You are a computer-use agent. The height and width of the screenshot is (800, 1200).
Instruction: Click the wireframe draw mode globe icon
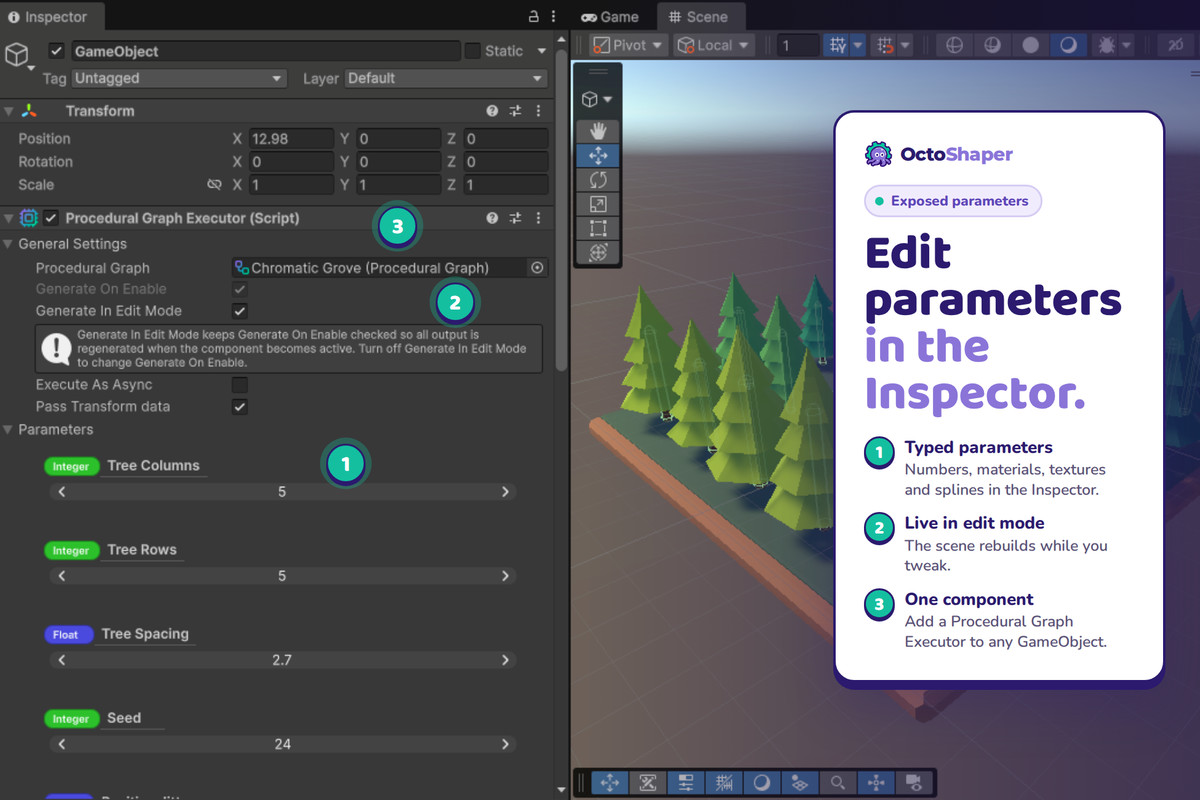(x=954, y=45)
